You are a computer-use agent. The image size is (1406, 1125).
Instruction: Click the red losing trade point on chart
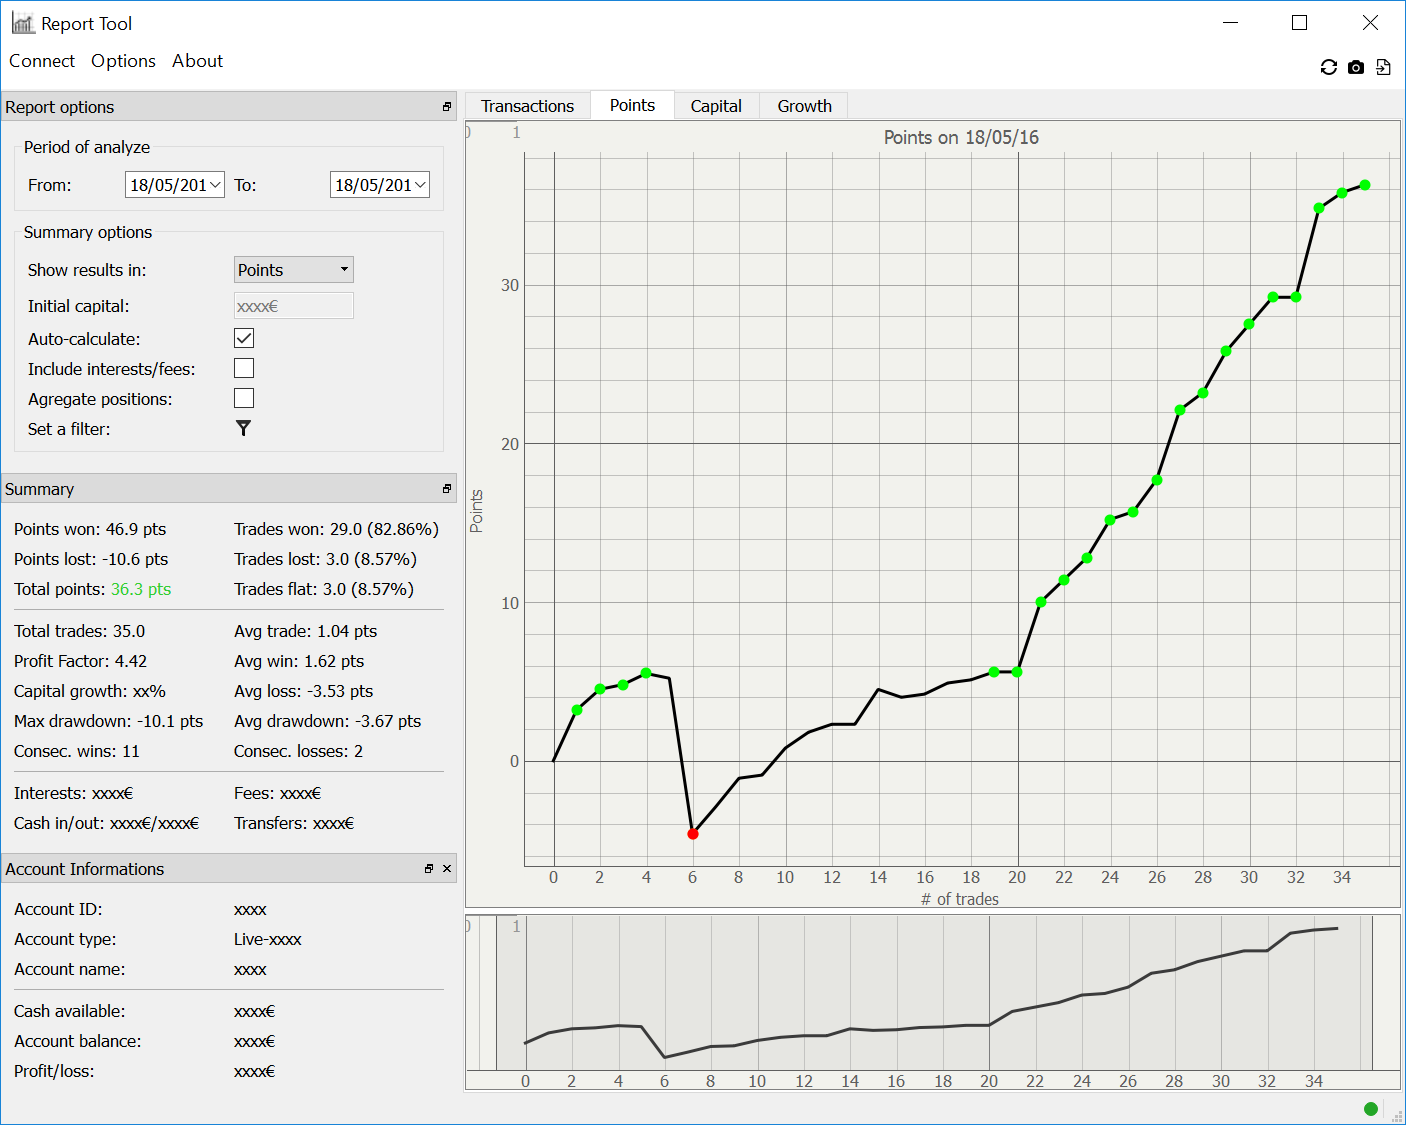(693, 834)
